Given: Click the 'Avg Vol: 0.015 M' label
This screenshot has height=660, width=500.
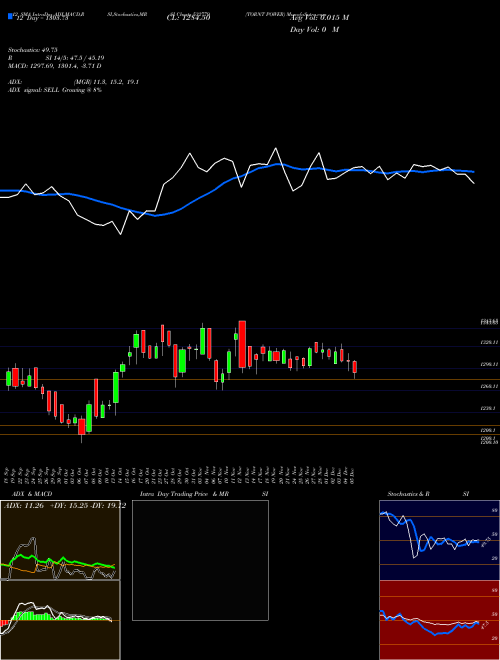Looking at the screenshot, I should pyautogui.click(x=319, y=18).
